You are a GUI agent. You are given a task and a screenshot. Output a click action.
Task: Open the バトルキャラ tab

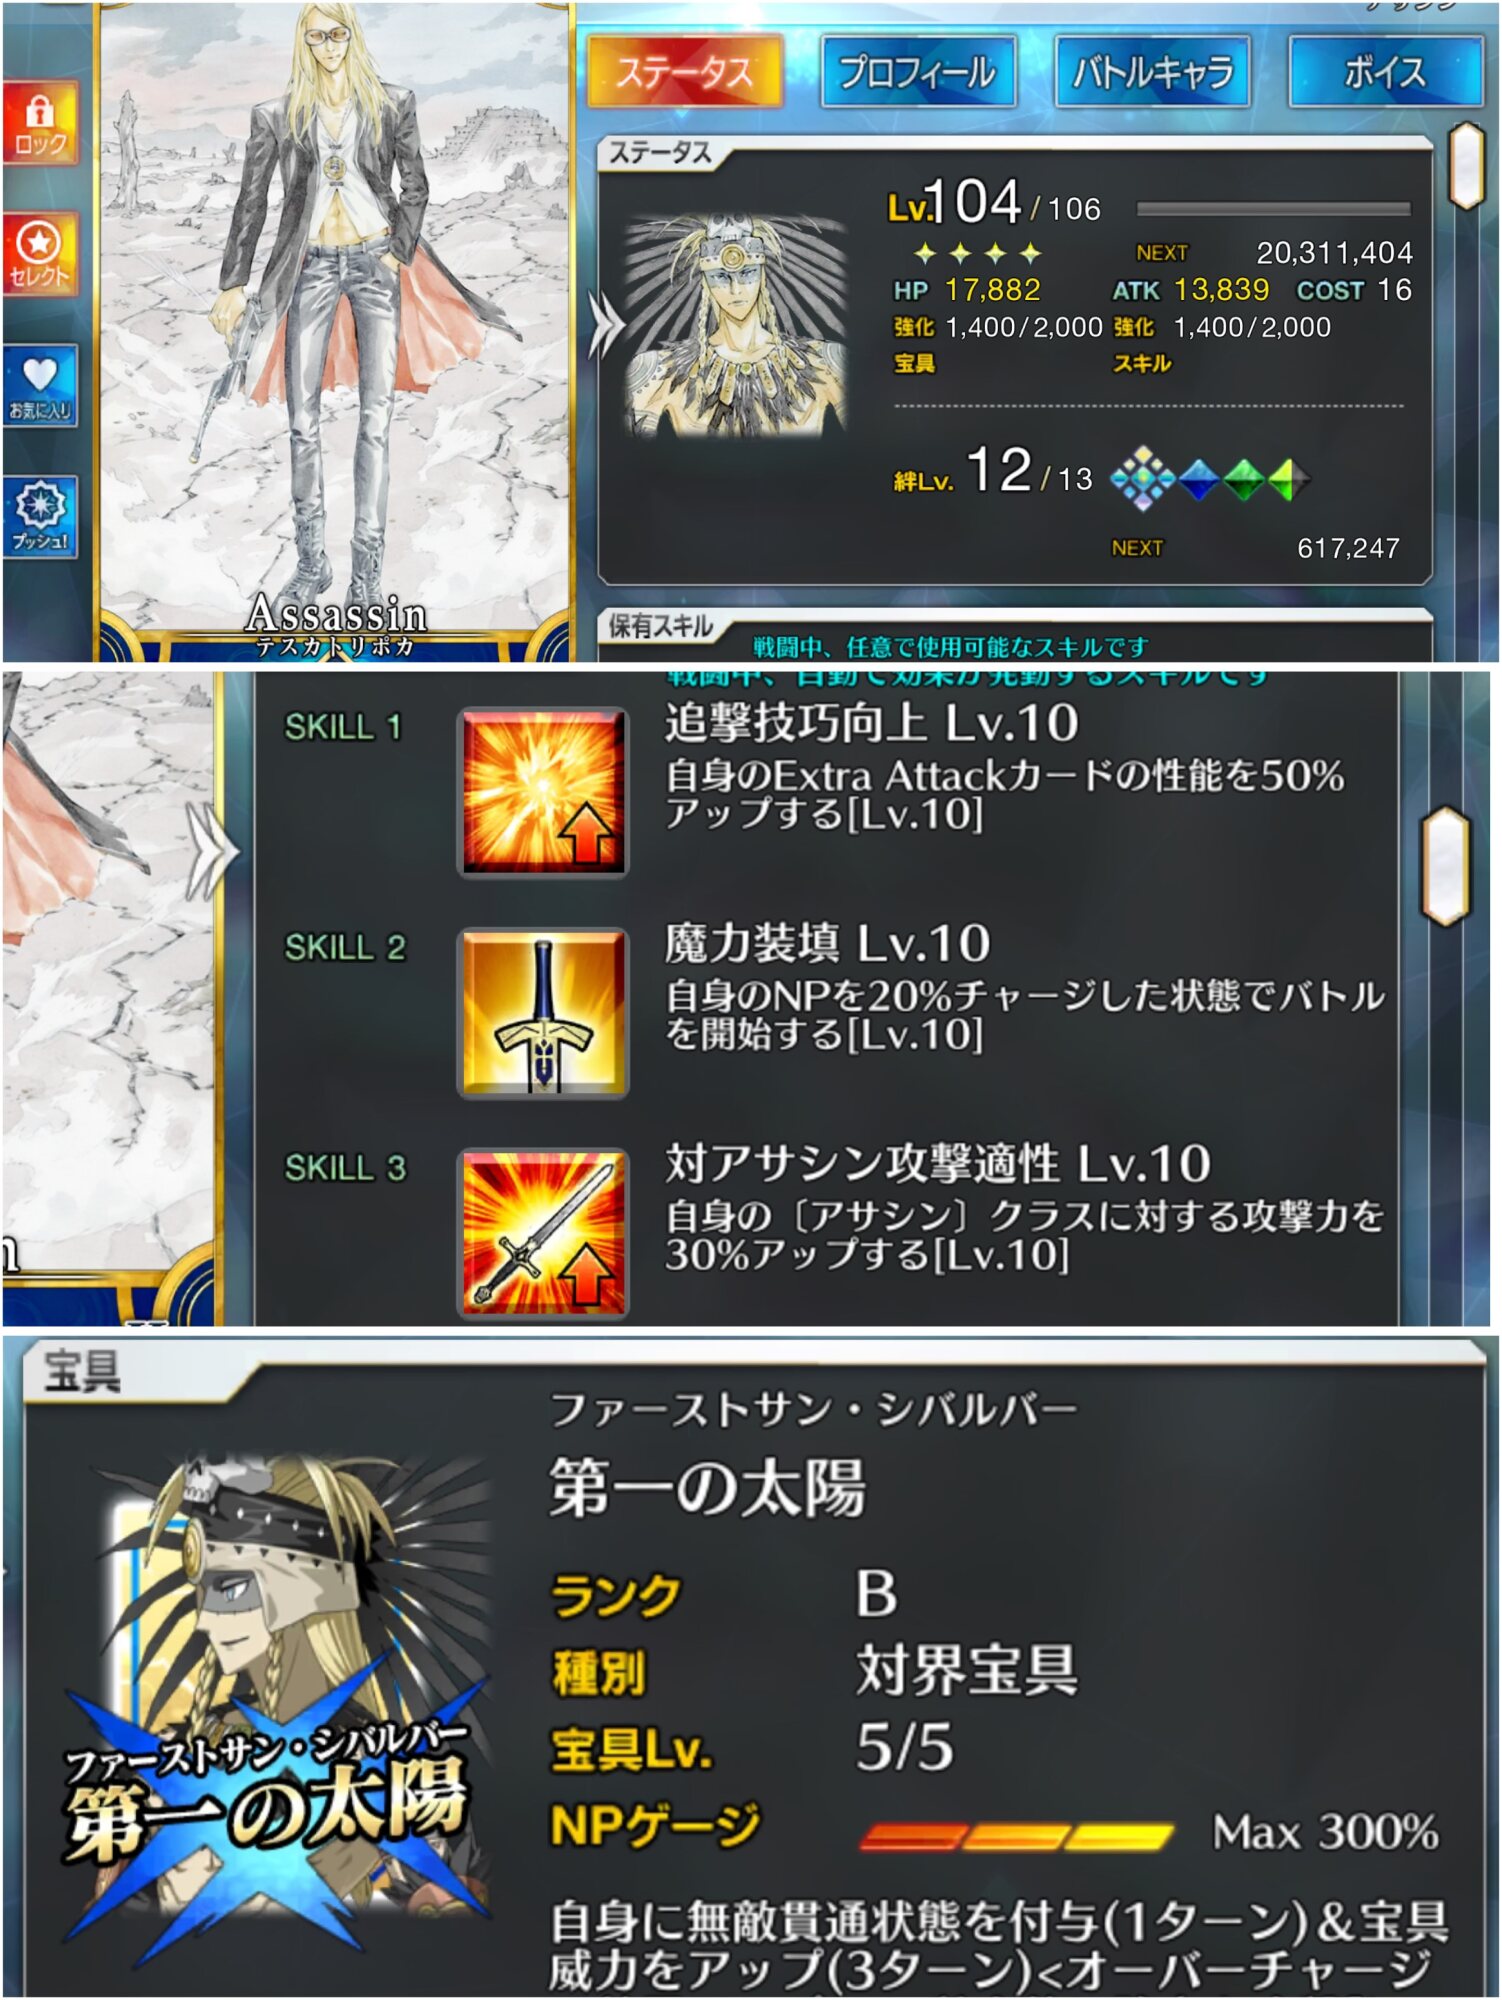coord(1152,71)
